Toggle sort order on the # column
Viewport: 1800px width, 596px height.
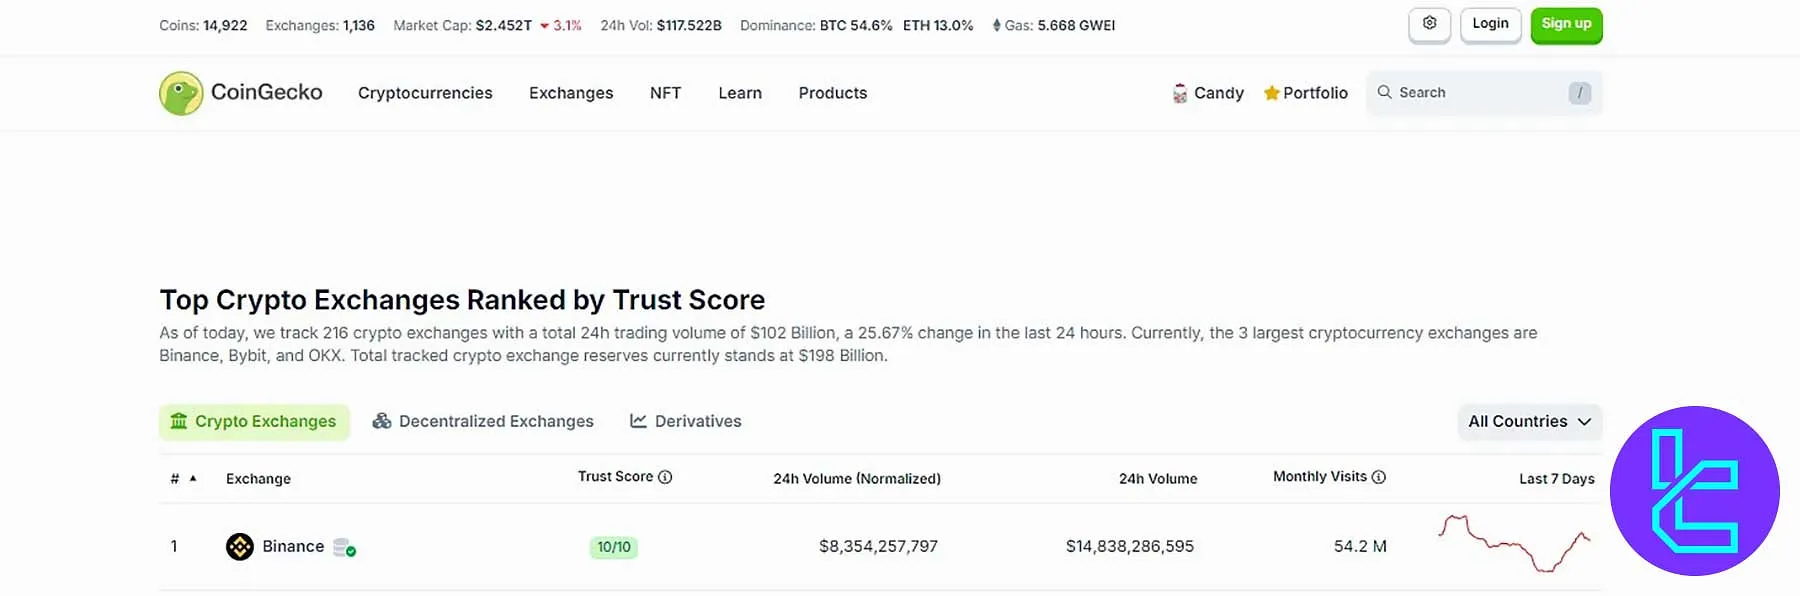coord(180,478)
